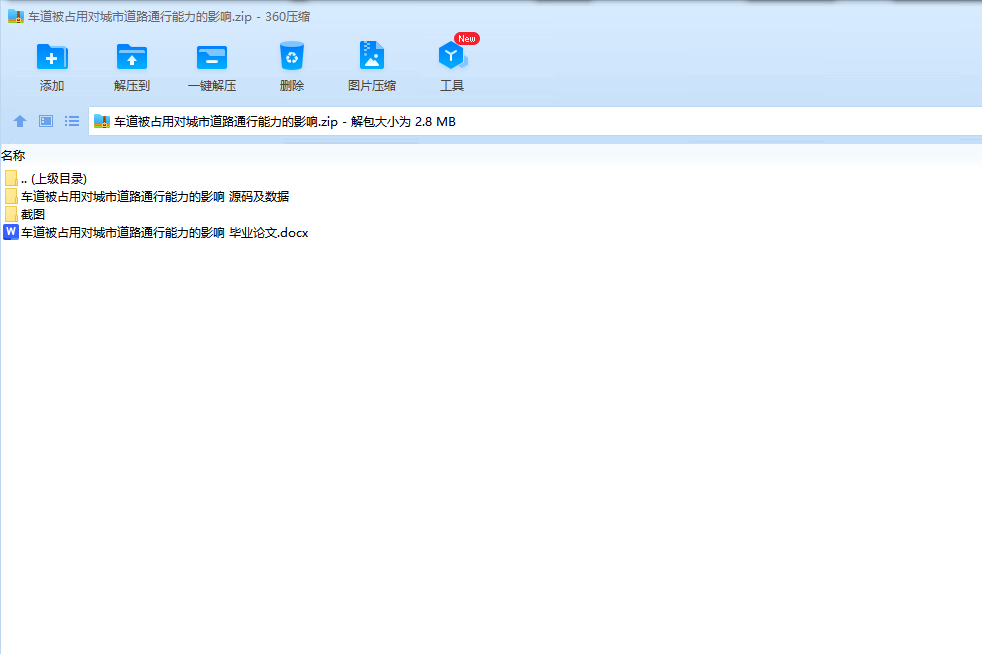Screen dimensions: 982x654
Task: Click the 添加 (Add) toolbar icon
Action: pyautogui.click(x=52, y=56)
